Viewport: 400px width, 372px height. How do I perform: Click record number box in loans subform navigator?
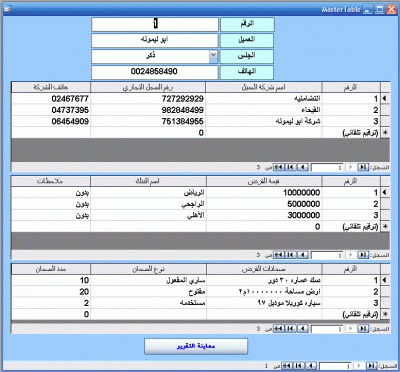tap(327, 255)
